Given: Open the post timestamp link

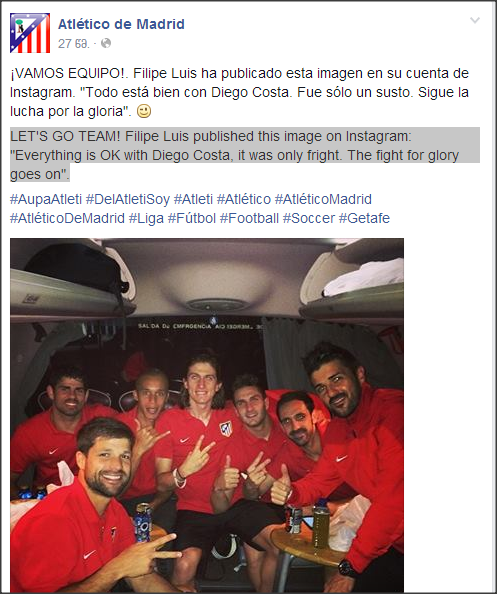Looking at the screenshot, I should pos(73,44).
